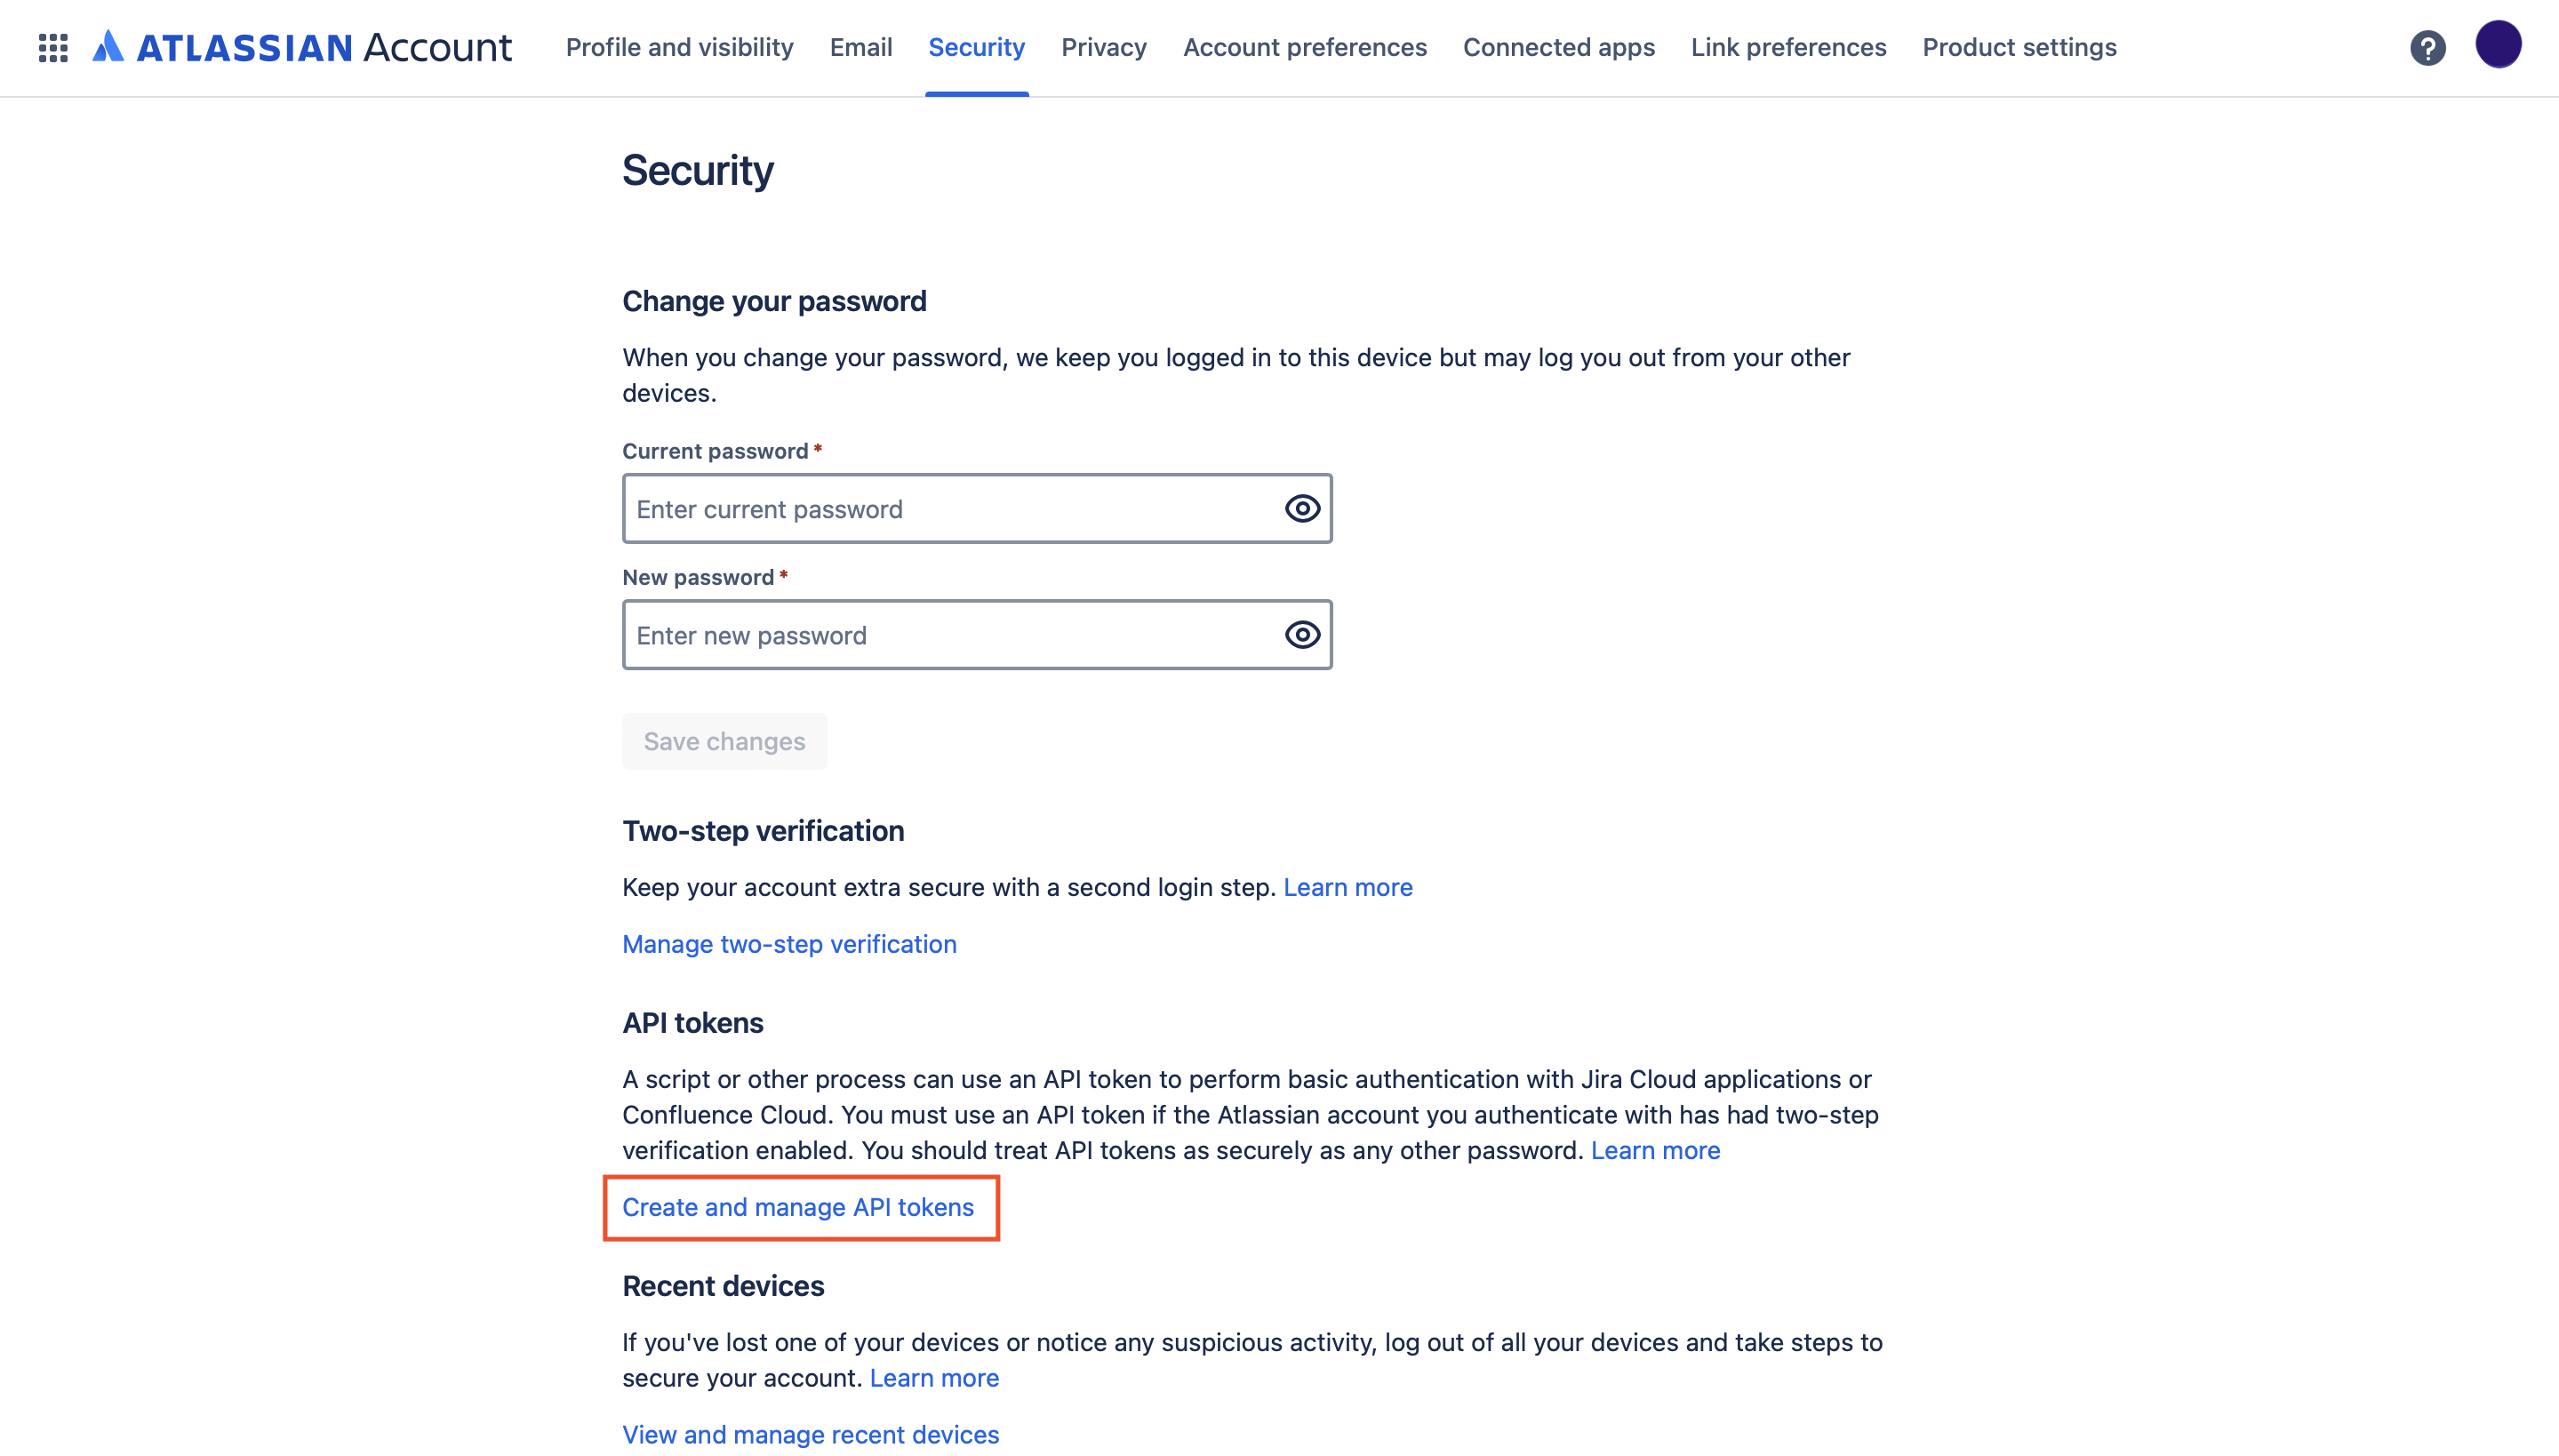
Task: Open Learn more about API tokens
Action: tap(1654, 1150)
